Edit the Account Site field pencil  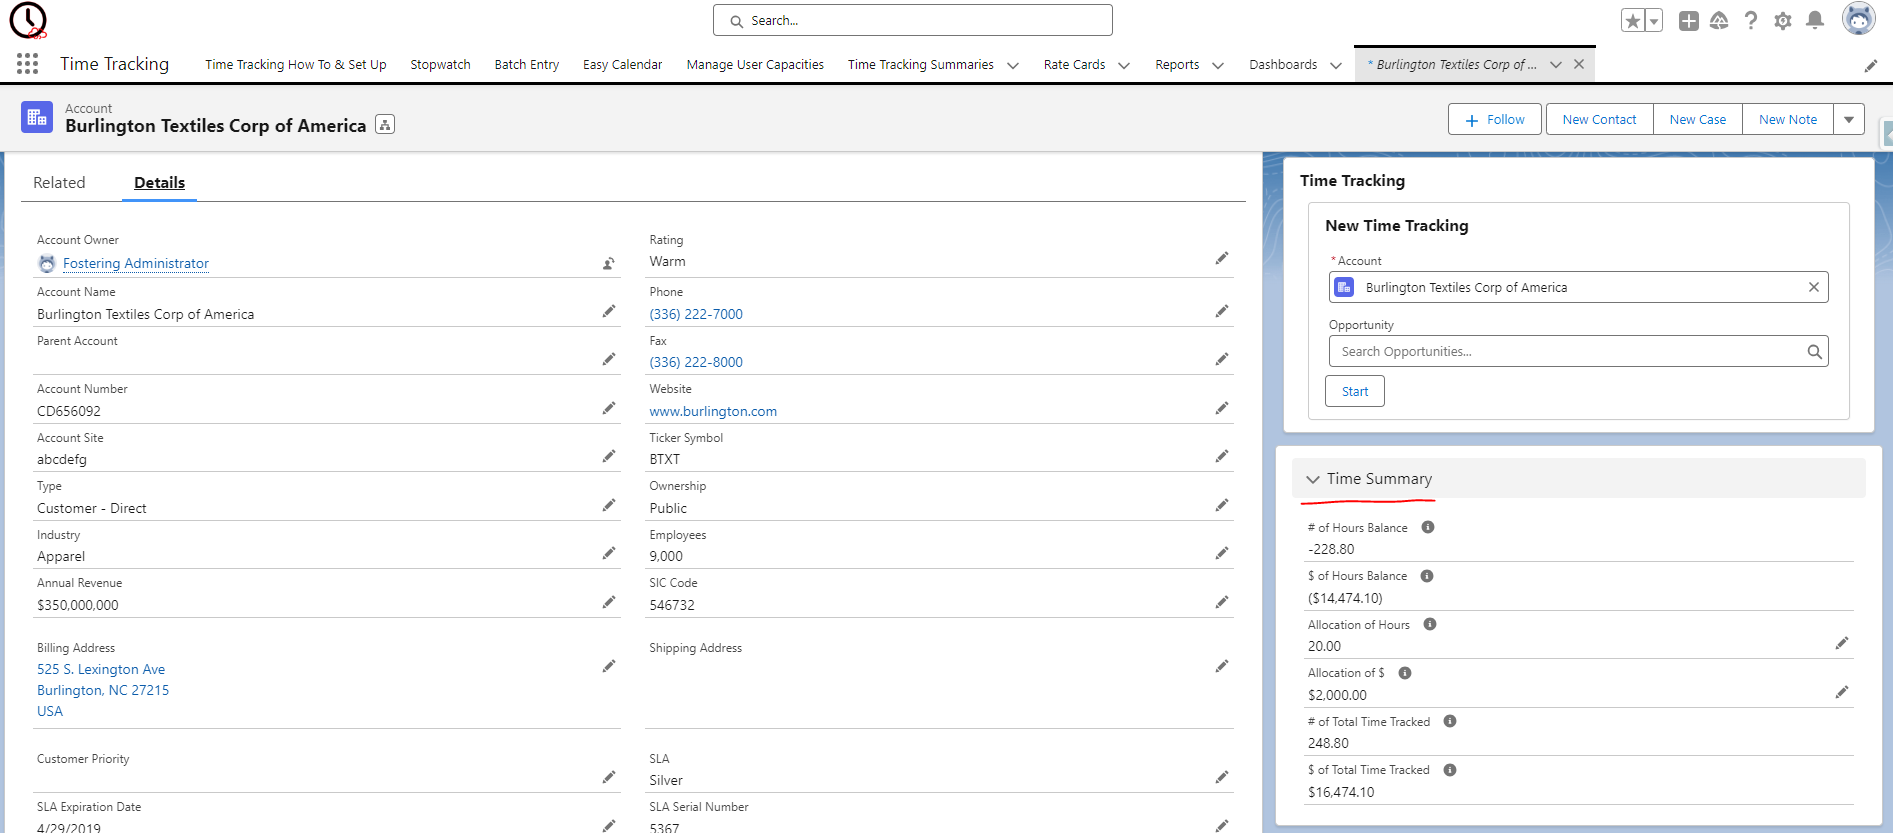[608, 456]
